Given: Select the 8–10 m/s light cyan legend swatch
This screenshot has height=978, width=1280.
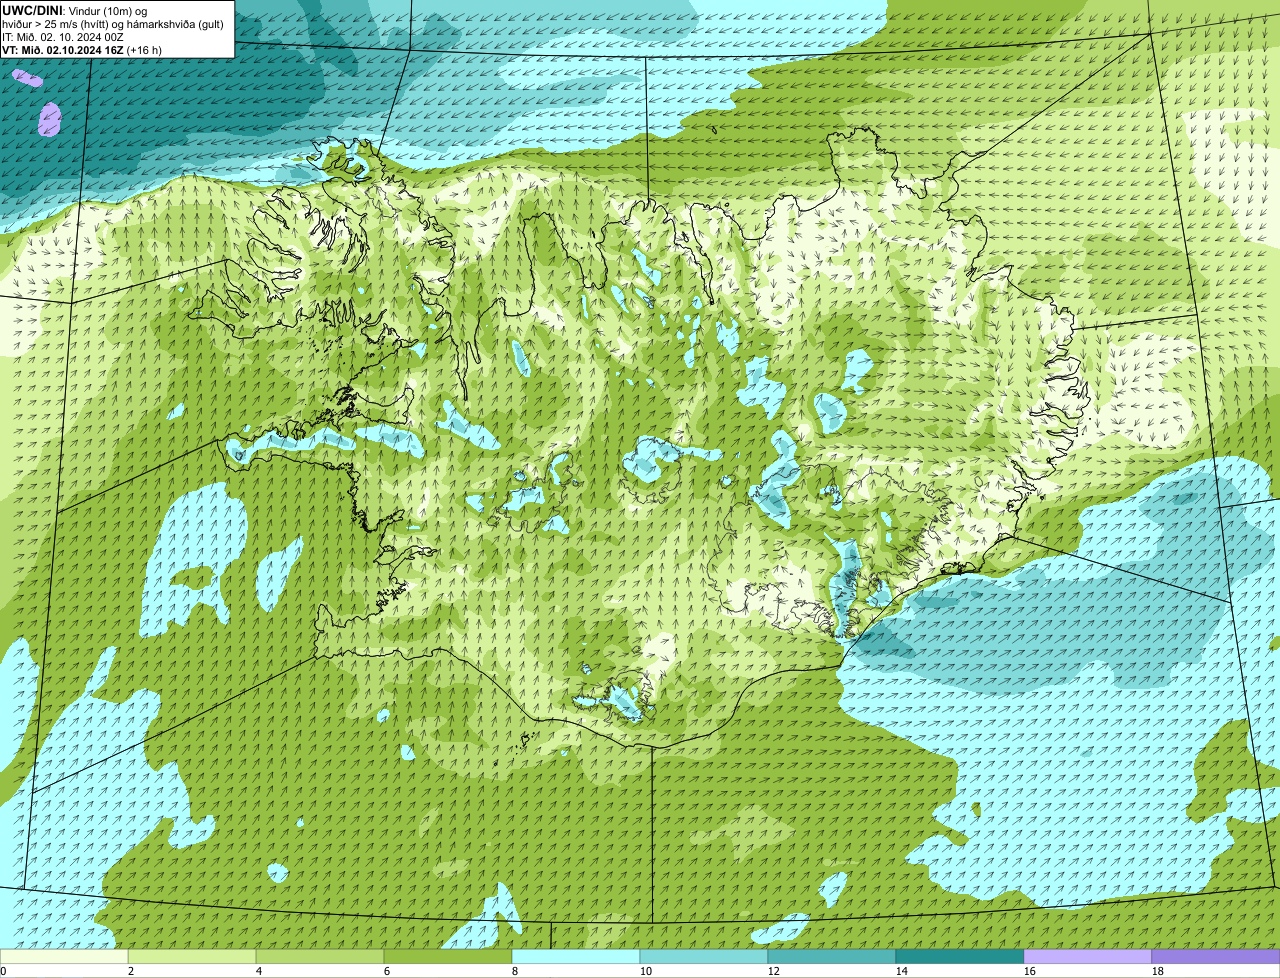Looking at the screenshot, I should tap(576, 957).
